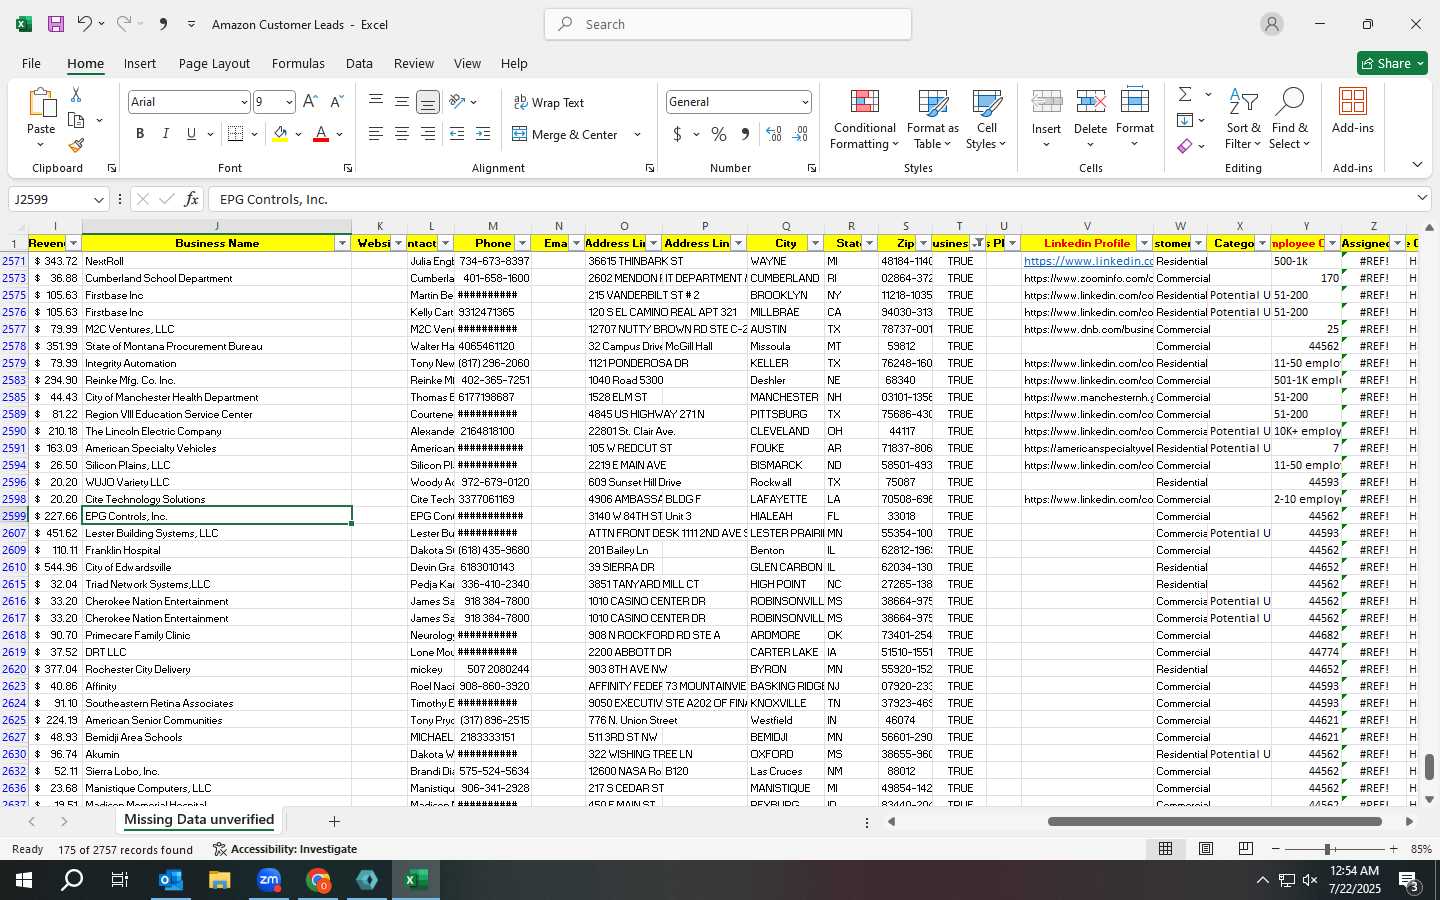Align text to the left
The height and width of the screenshot is (900, 1440).
(376, 134)
